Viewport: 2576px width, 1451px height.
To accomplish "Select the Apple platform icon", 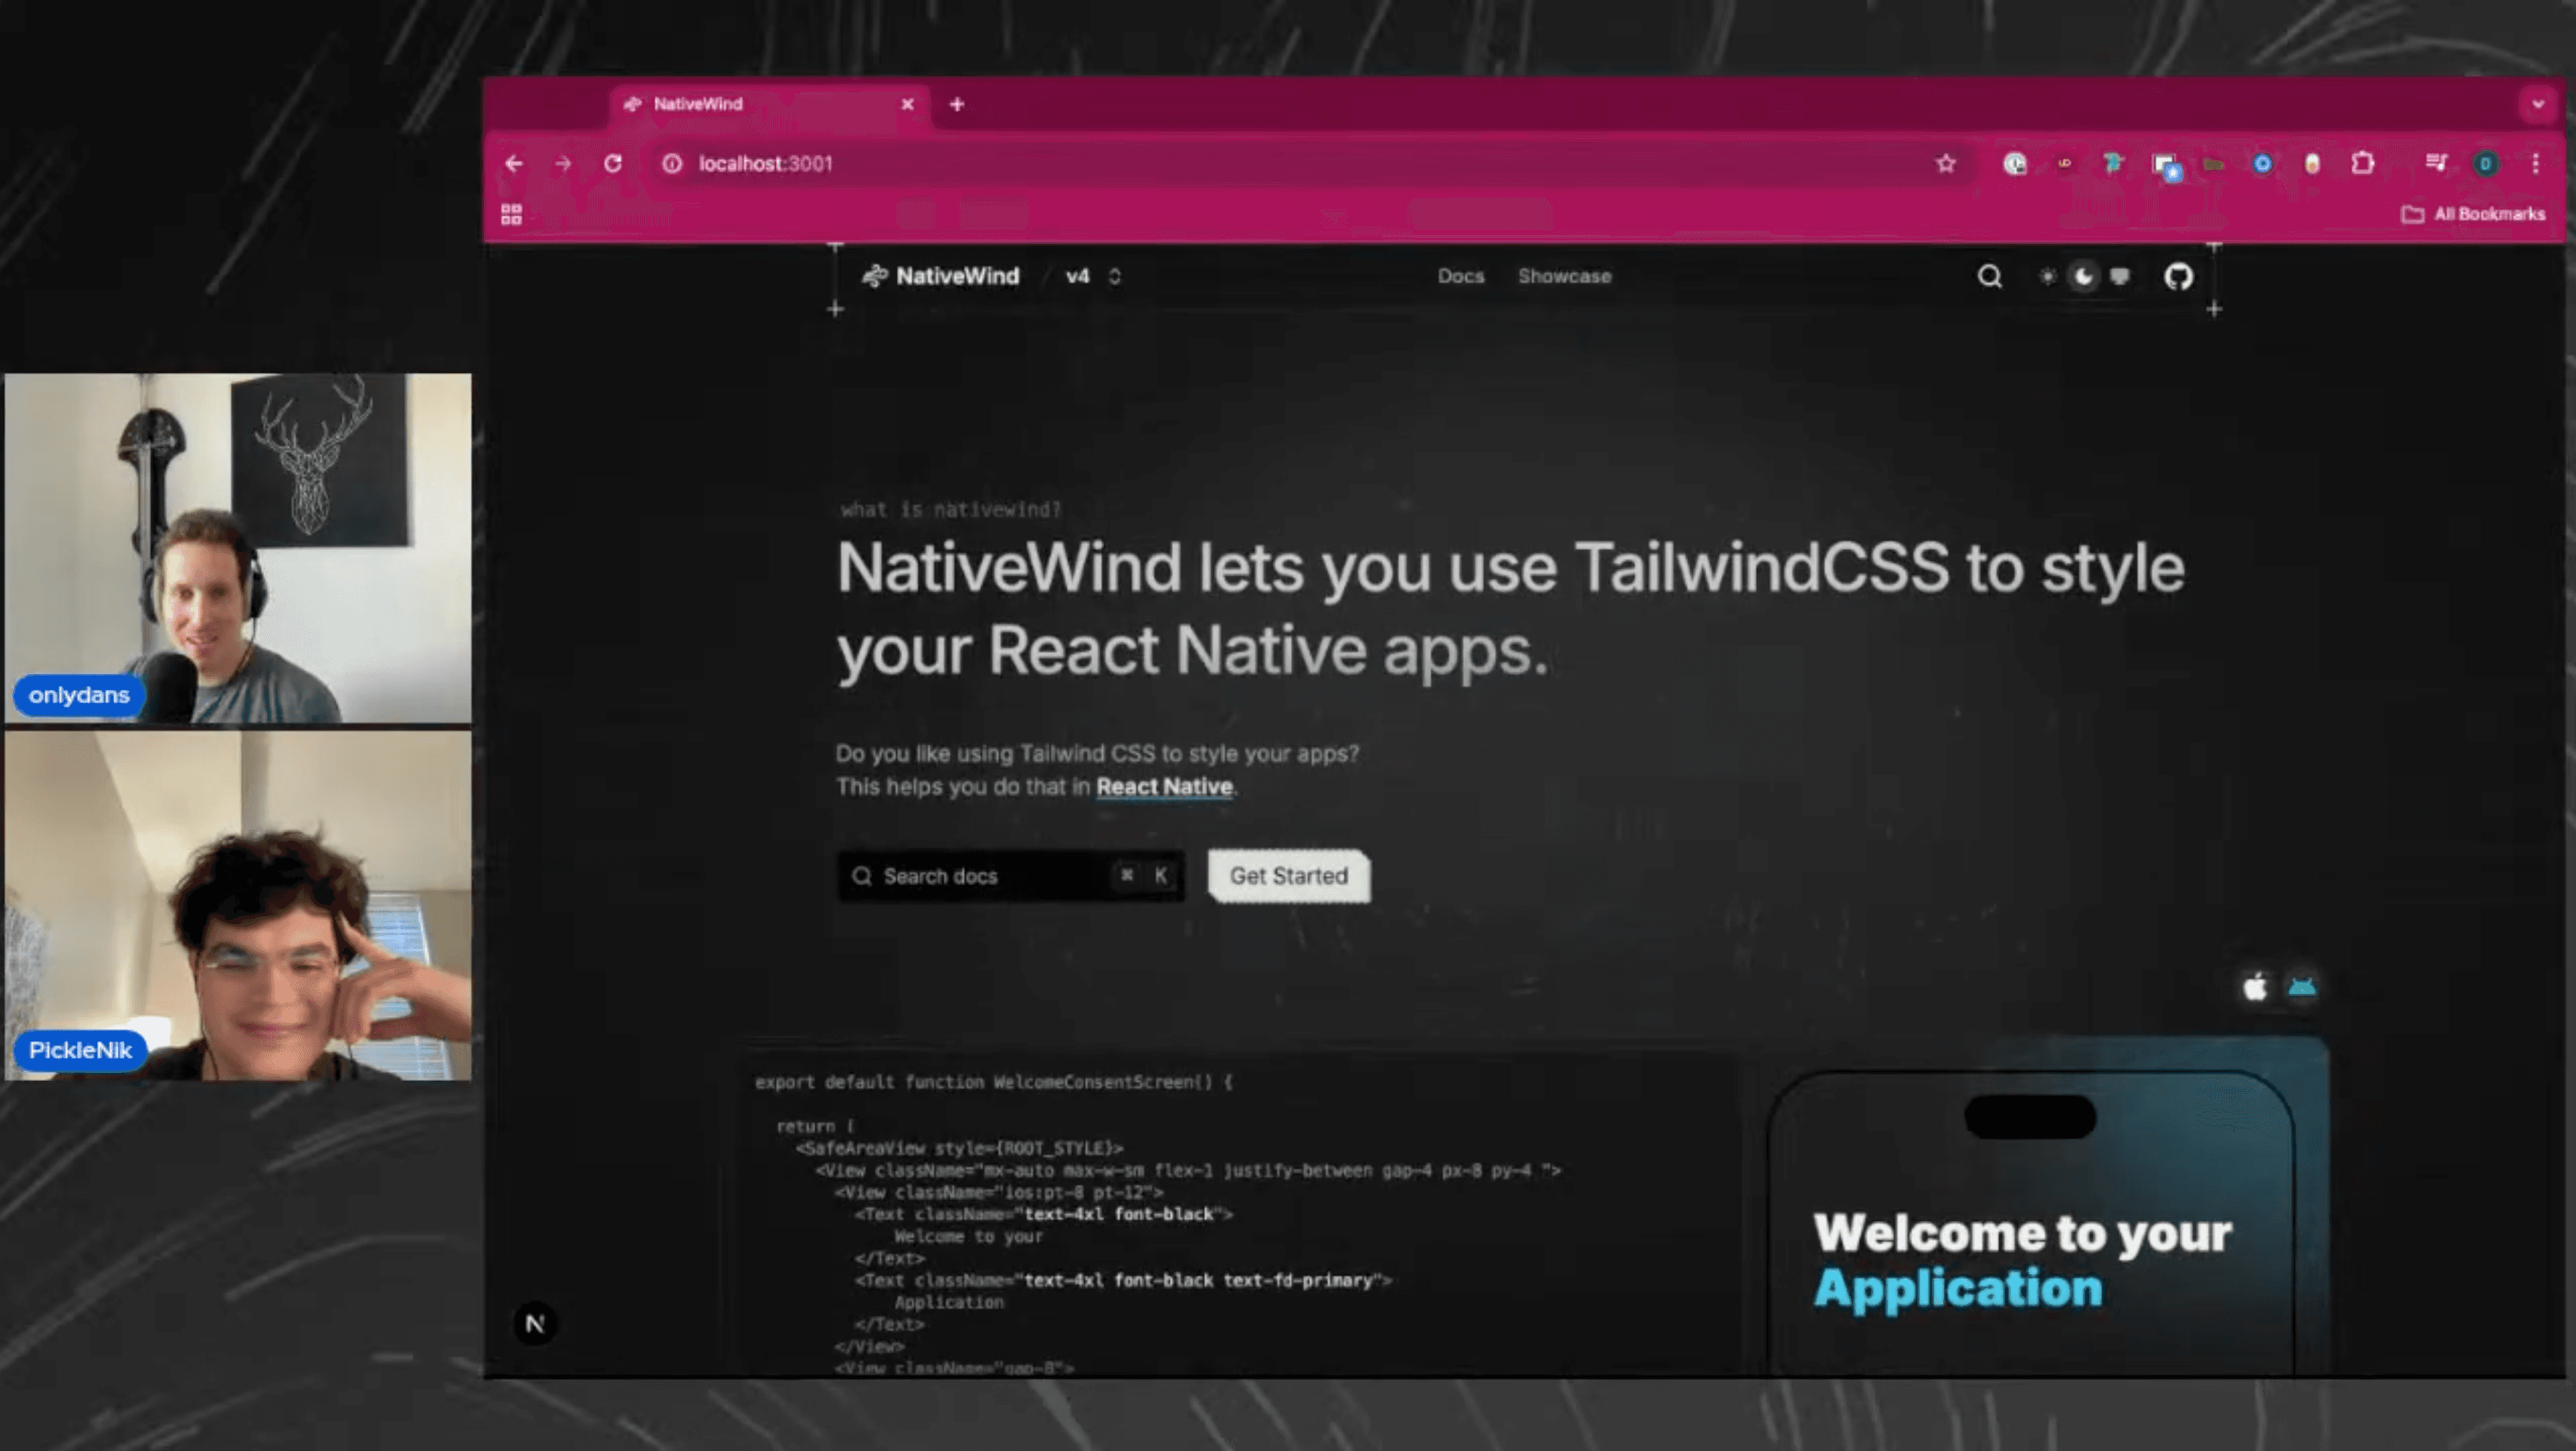I will pyautogui.click(x=2255, y=987).
